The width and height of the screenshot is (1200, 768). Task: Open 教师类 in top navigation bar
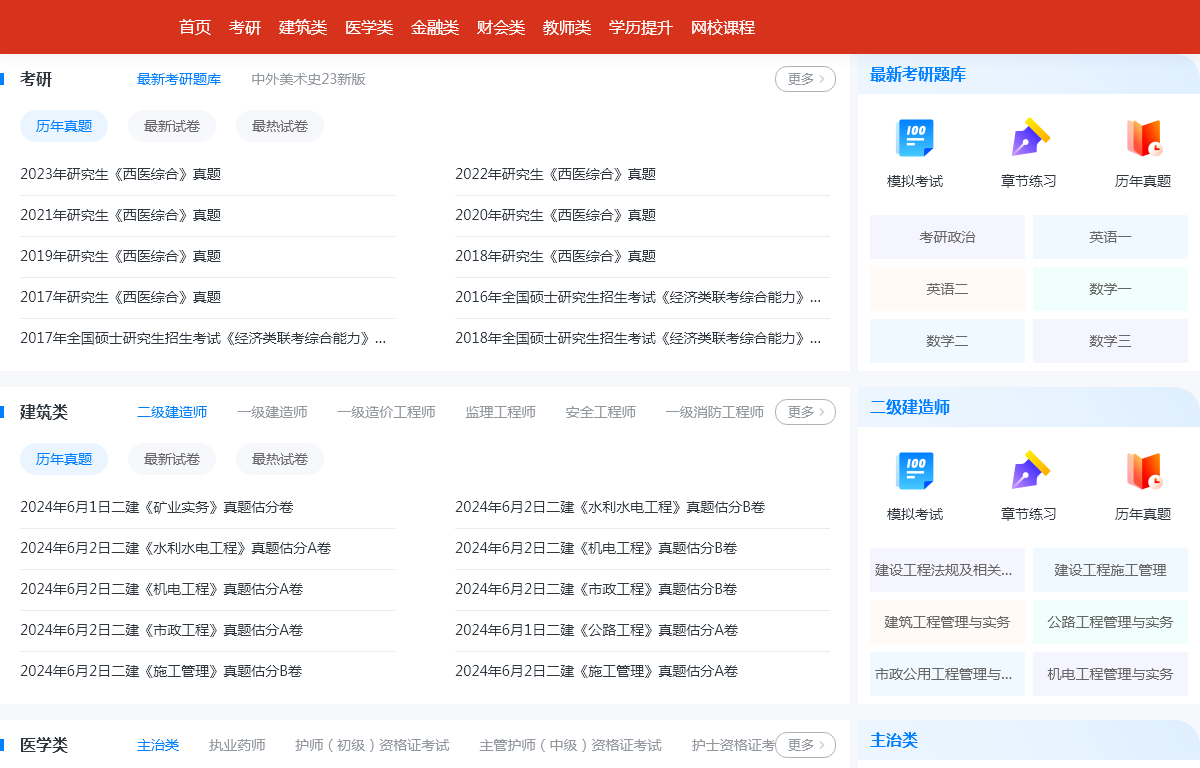point(567,28)
